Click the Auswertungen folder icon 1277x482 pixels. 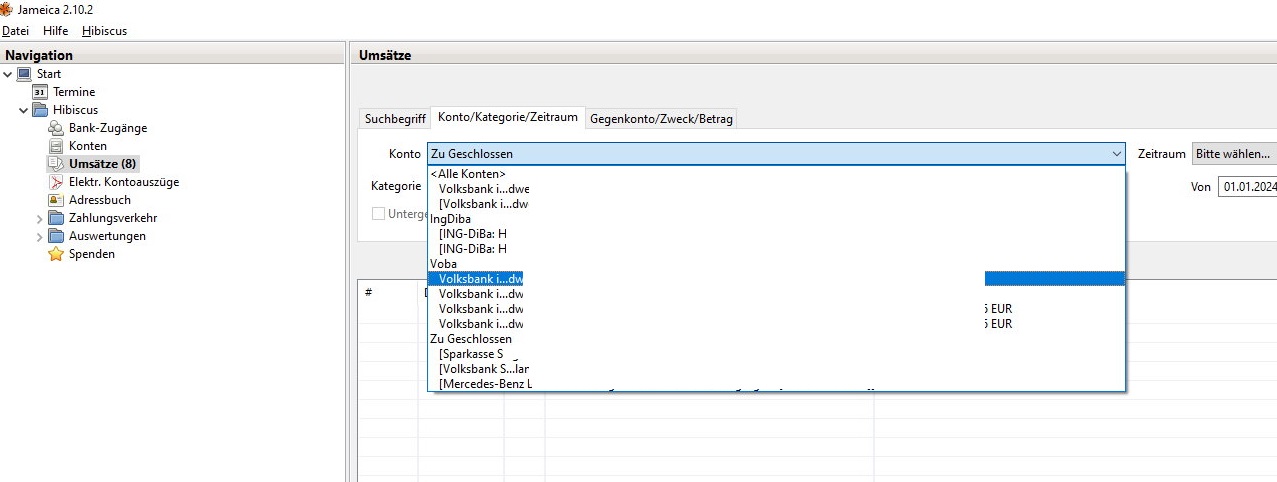click(57, 236)
